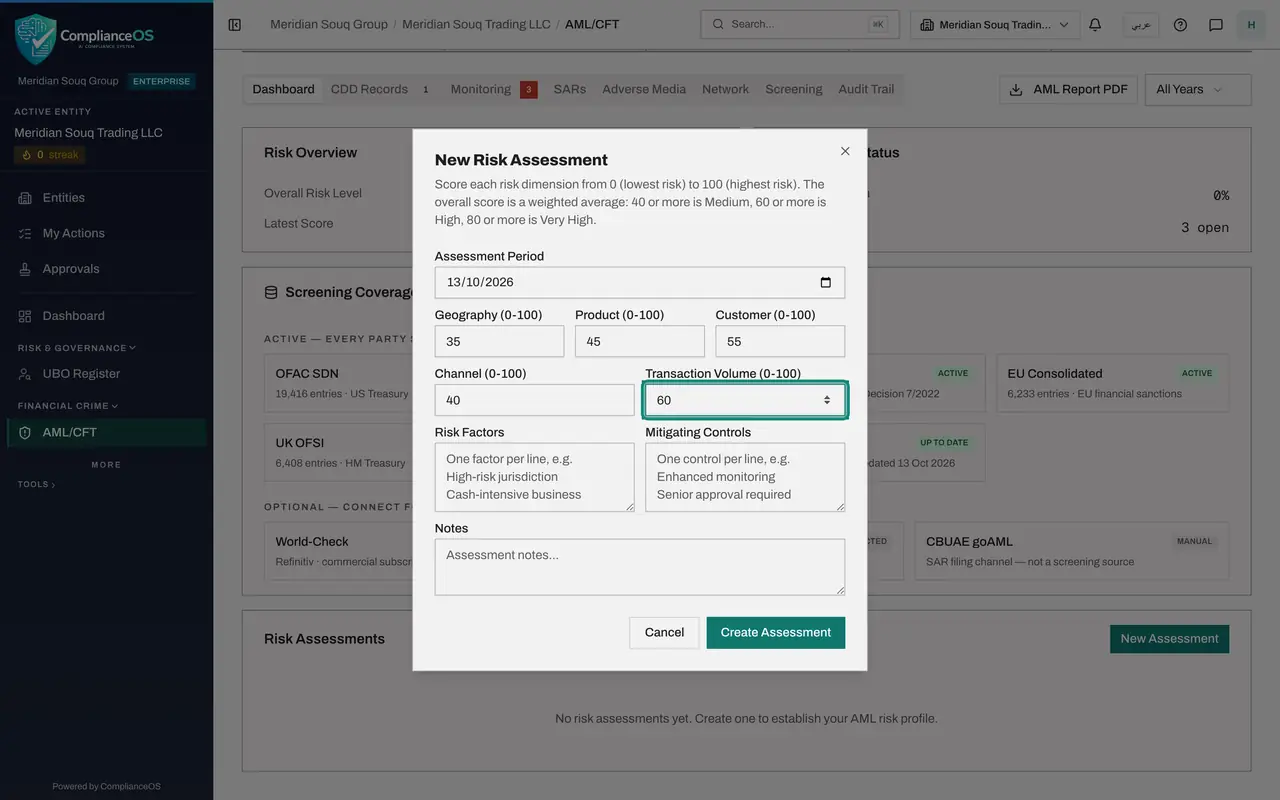Switch language to Arabic
The image size is (1280, 800).
1141,24
